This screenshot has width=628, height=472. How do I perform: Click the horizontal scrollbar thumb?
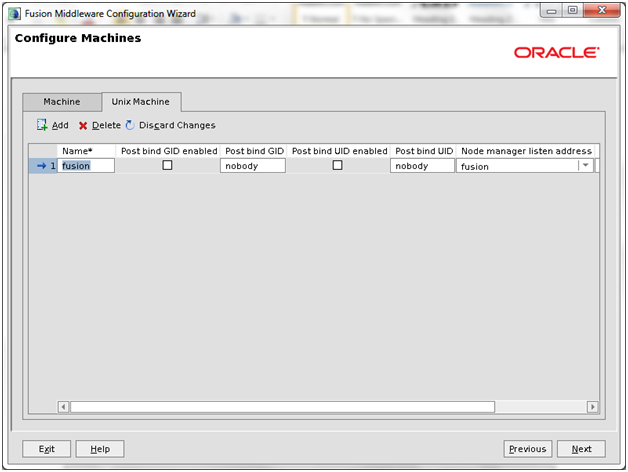[x=283, y=407]
